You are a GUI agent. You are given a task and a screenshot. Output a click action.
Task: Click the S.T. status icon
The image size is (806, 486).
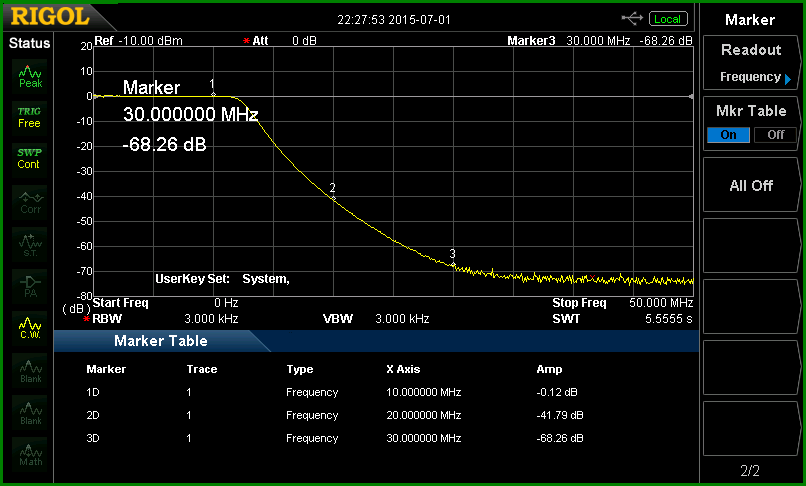[30, 244]
